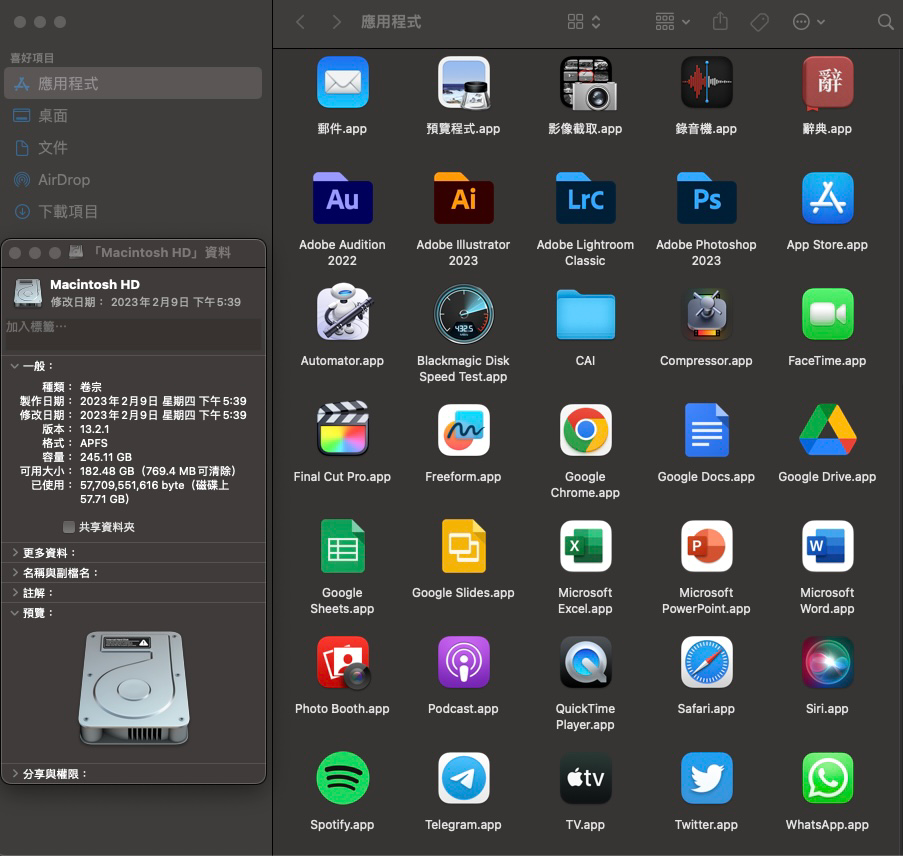903x856 pixels.
Task: Go back in Finder navigation
Action: tap(300, 22)
